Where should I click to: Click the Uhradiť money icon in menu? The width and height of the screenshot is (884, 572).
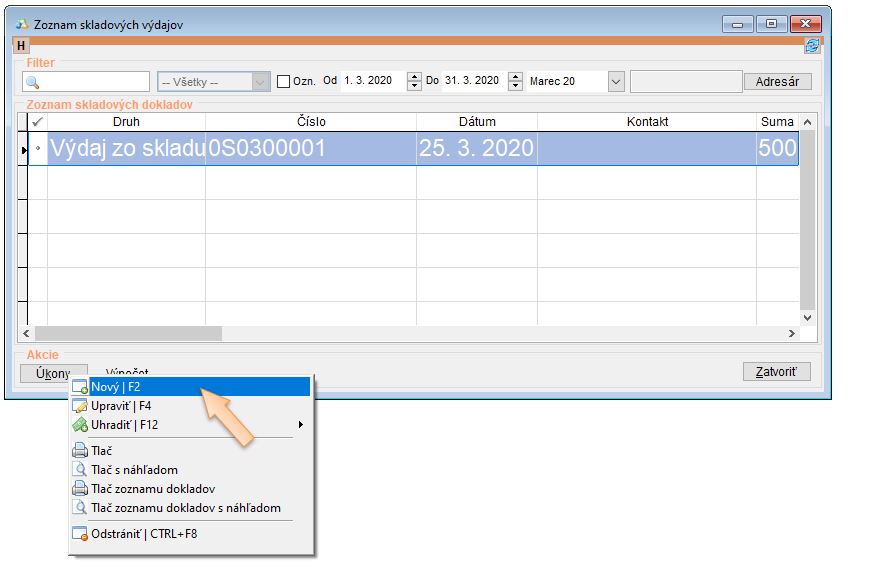pos(80,425)
